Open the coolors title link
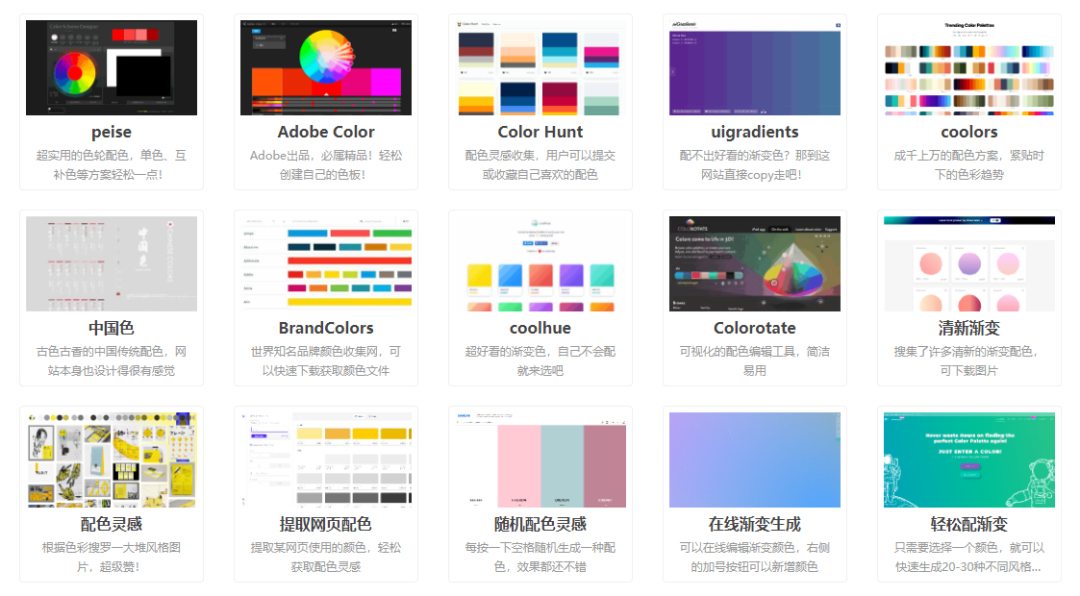Screen dimensions: 1080x596 coord(968,131)
